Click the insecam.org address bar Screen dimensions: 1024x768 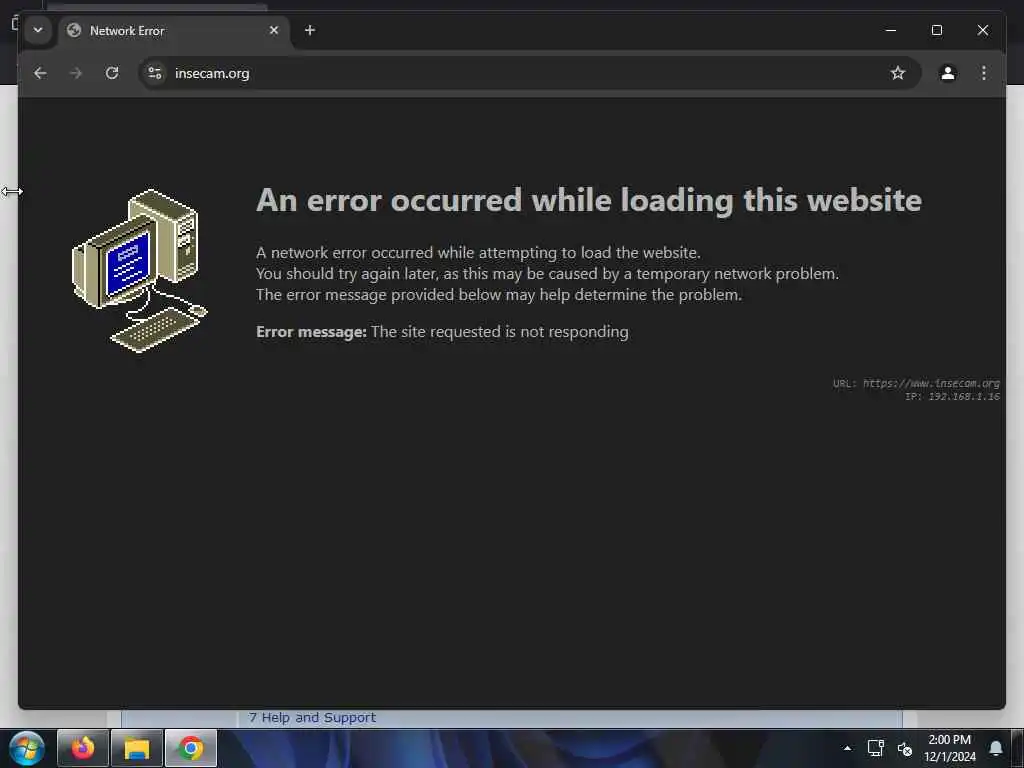click(x=529, y=73)
